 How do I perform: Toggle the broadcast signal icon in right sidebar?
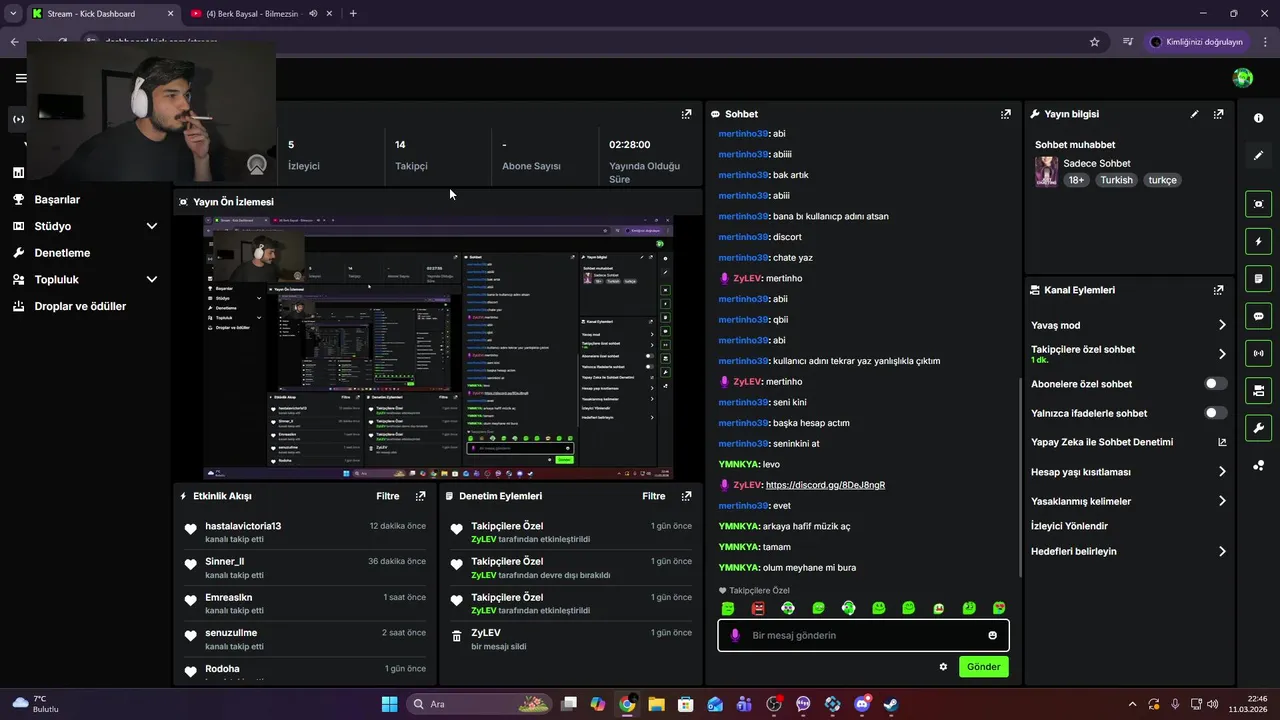pos(1258,353)
